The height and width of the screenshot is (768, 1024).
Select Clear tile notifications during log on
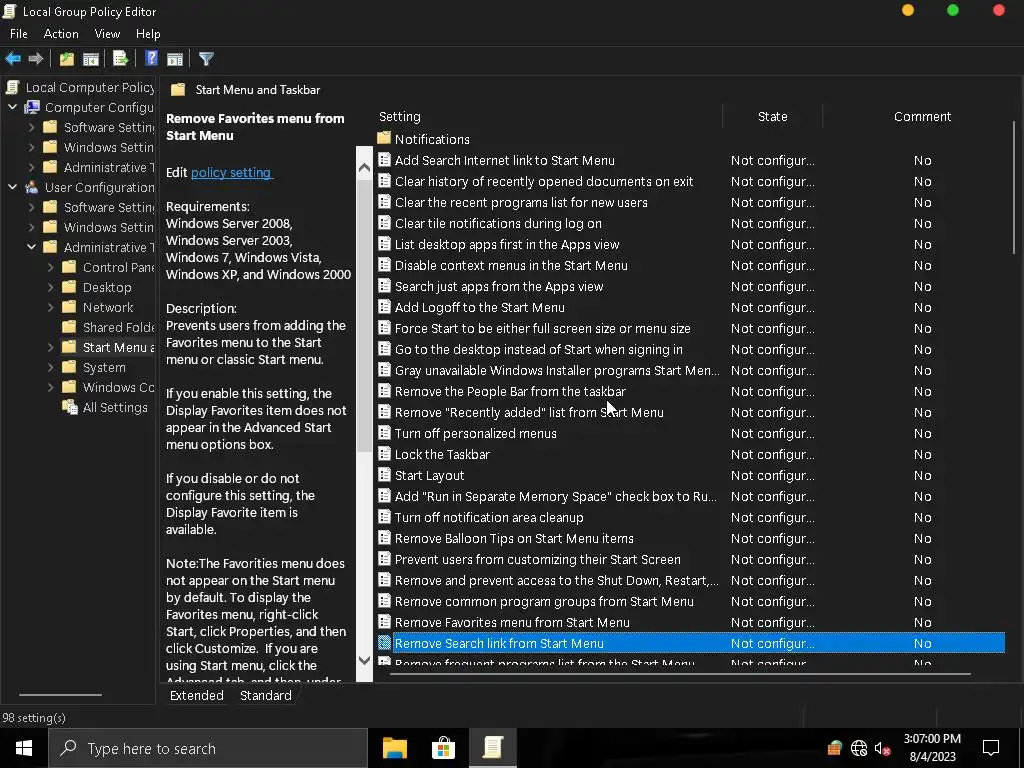tap(498, 223)
